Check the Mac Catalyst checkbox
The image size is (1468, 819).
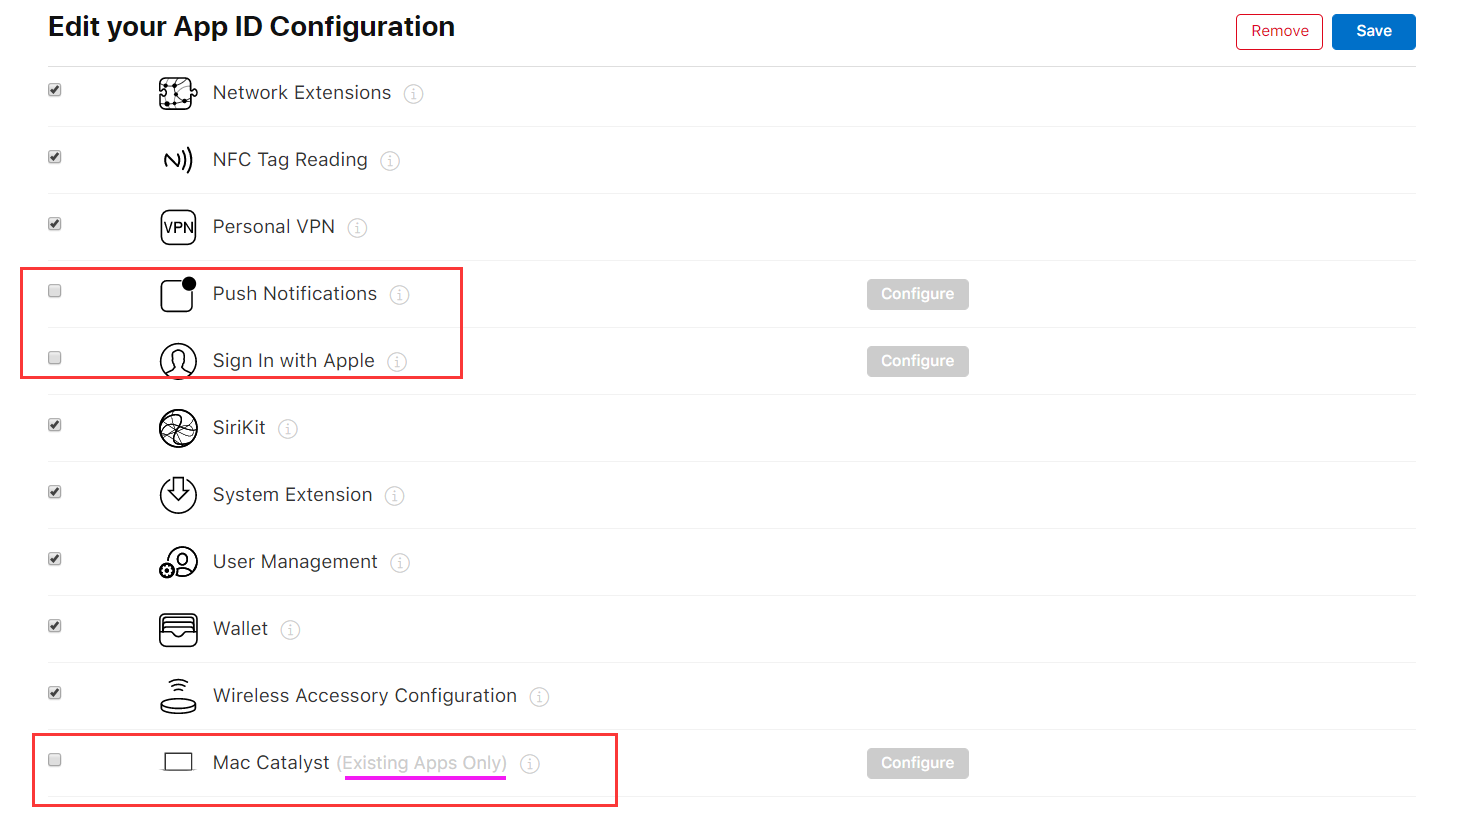coord(55,760)
